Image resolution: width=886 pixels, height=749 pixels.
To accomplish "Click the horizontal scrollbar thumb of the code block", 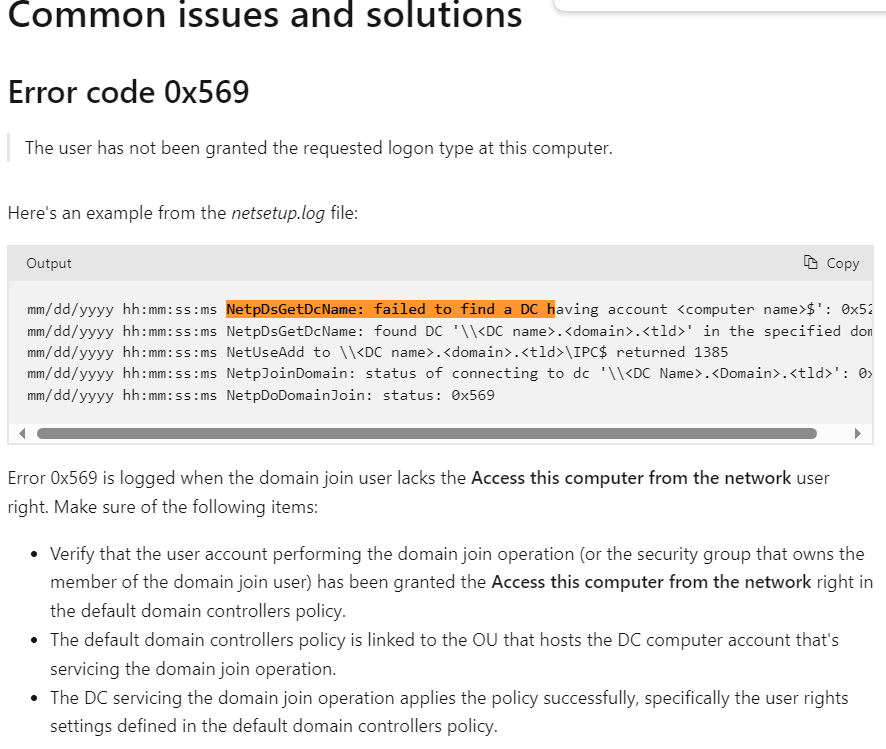I will click(x=427, y=433).
